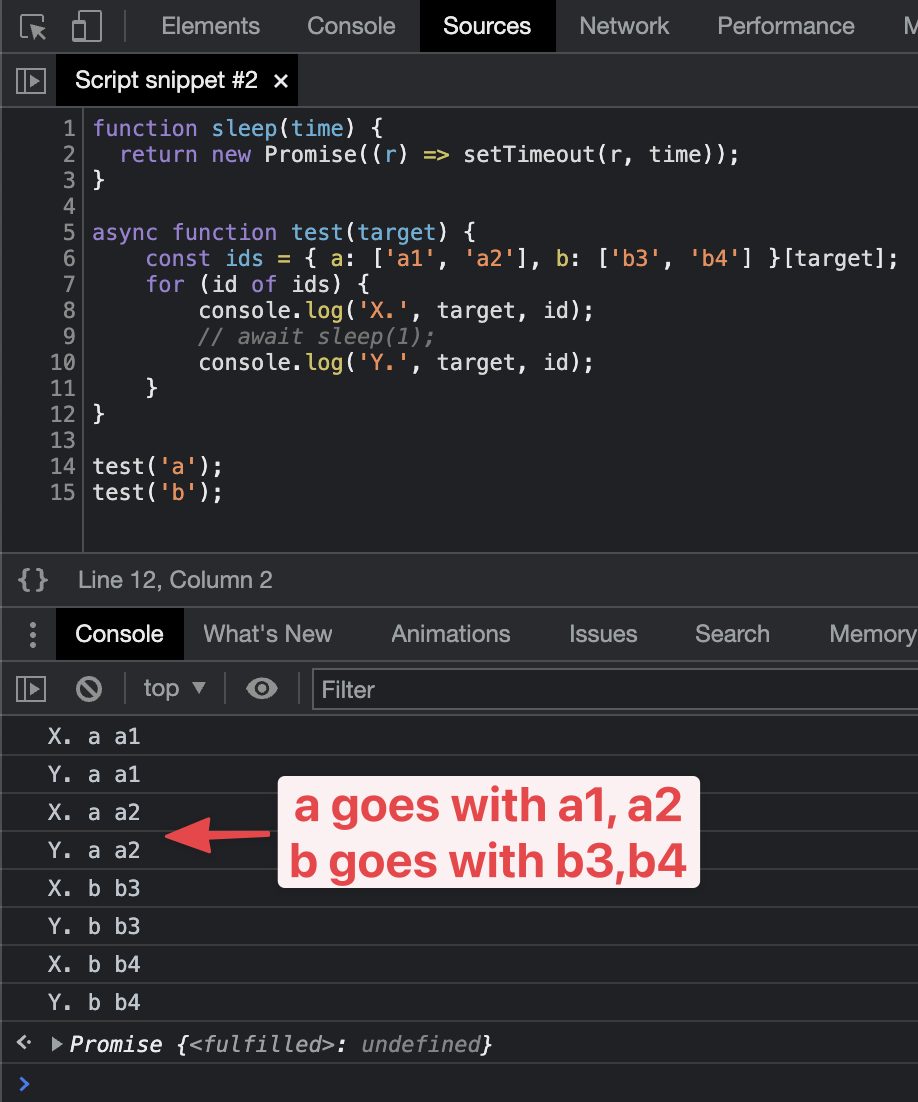Image resolution: width=918 pixels, height=1102 pixels.
Task: Click the 'for (id of ids)' code line
Action: (257, 285)
